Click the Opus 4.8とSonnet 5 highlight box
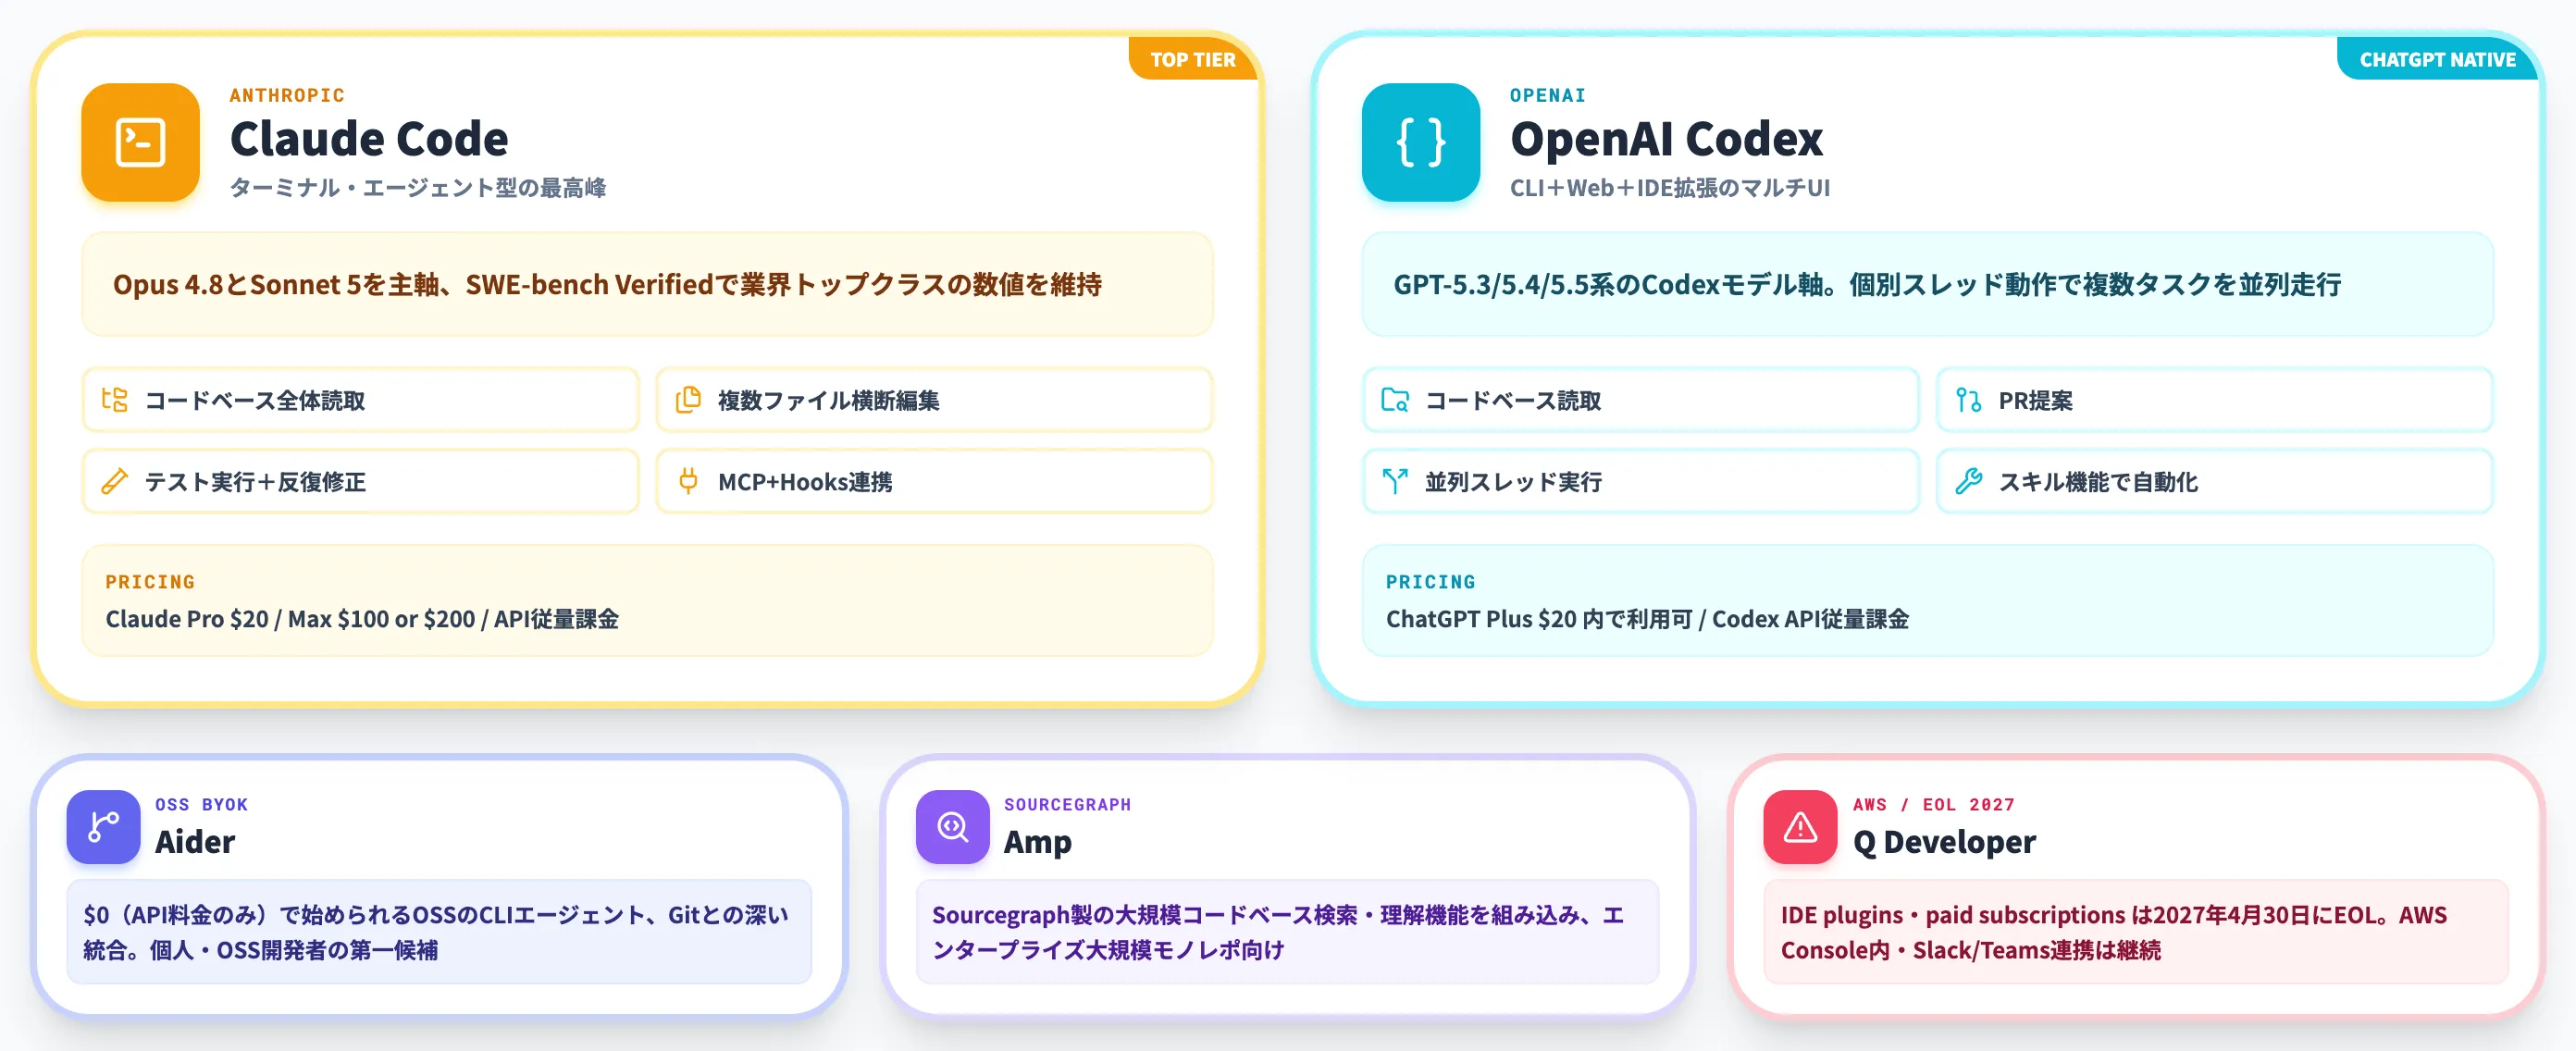Image resolution: width=2576 pixels, height=1051 pixels. (x=647, y=284)
